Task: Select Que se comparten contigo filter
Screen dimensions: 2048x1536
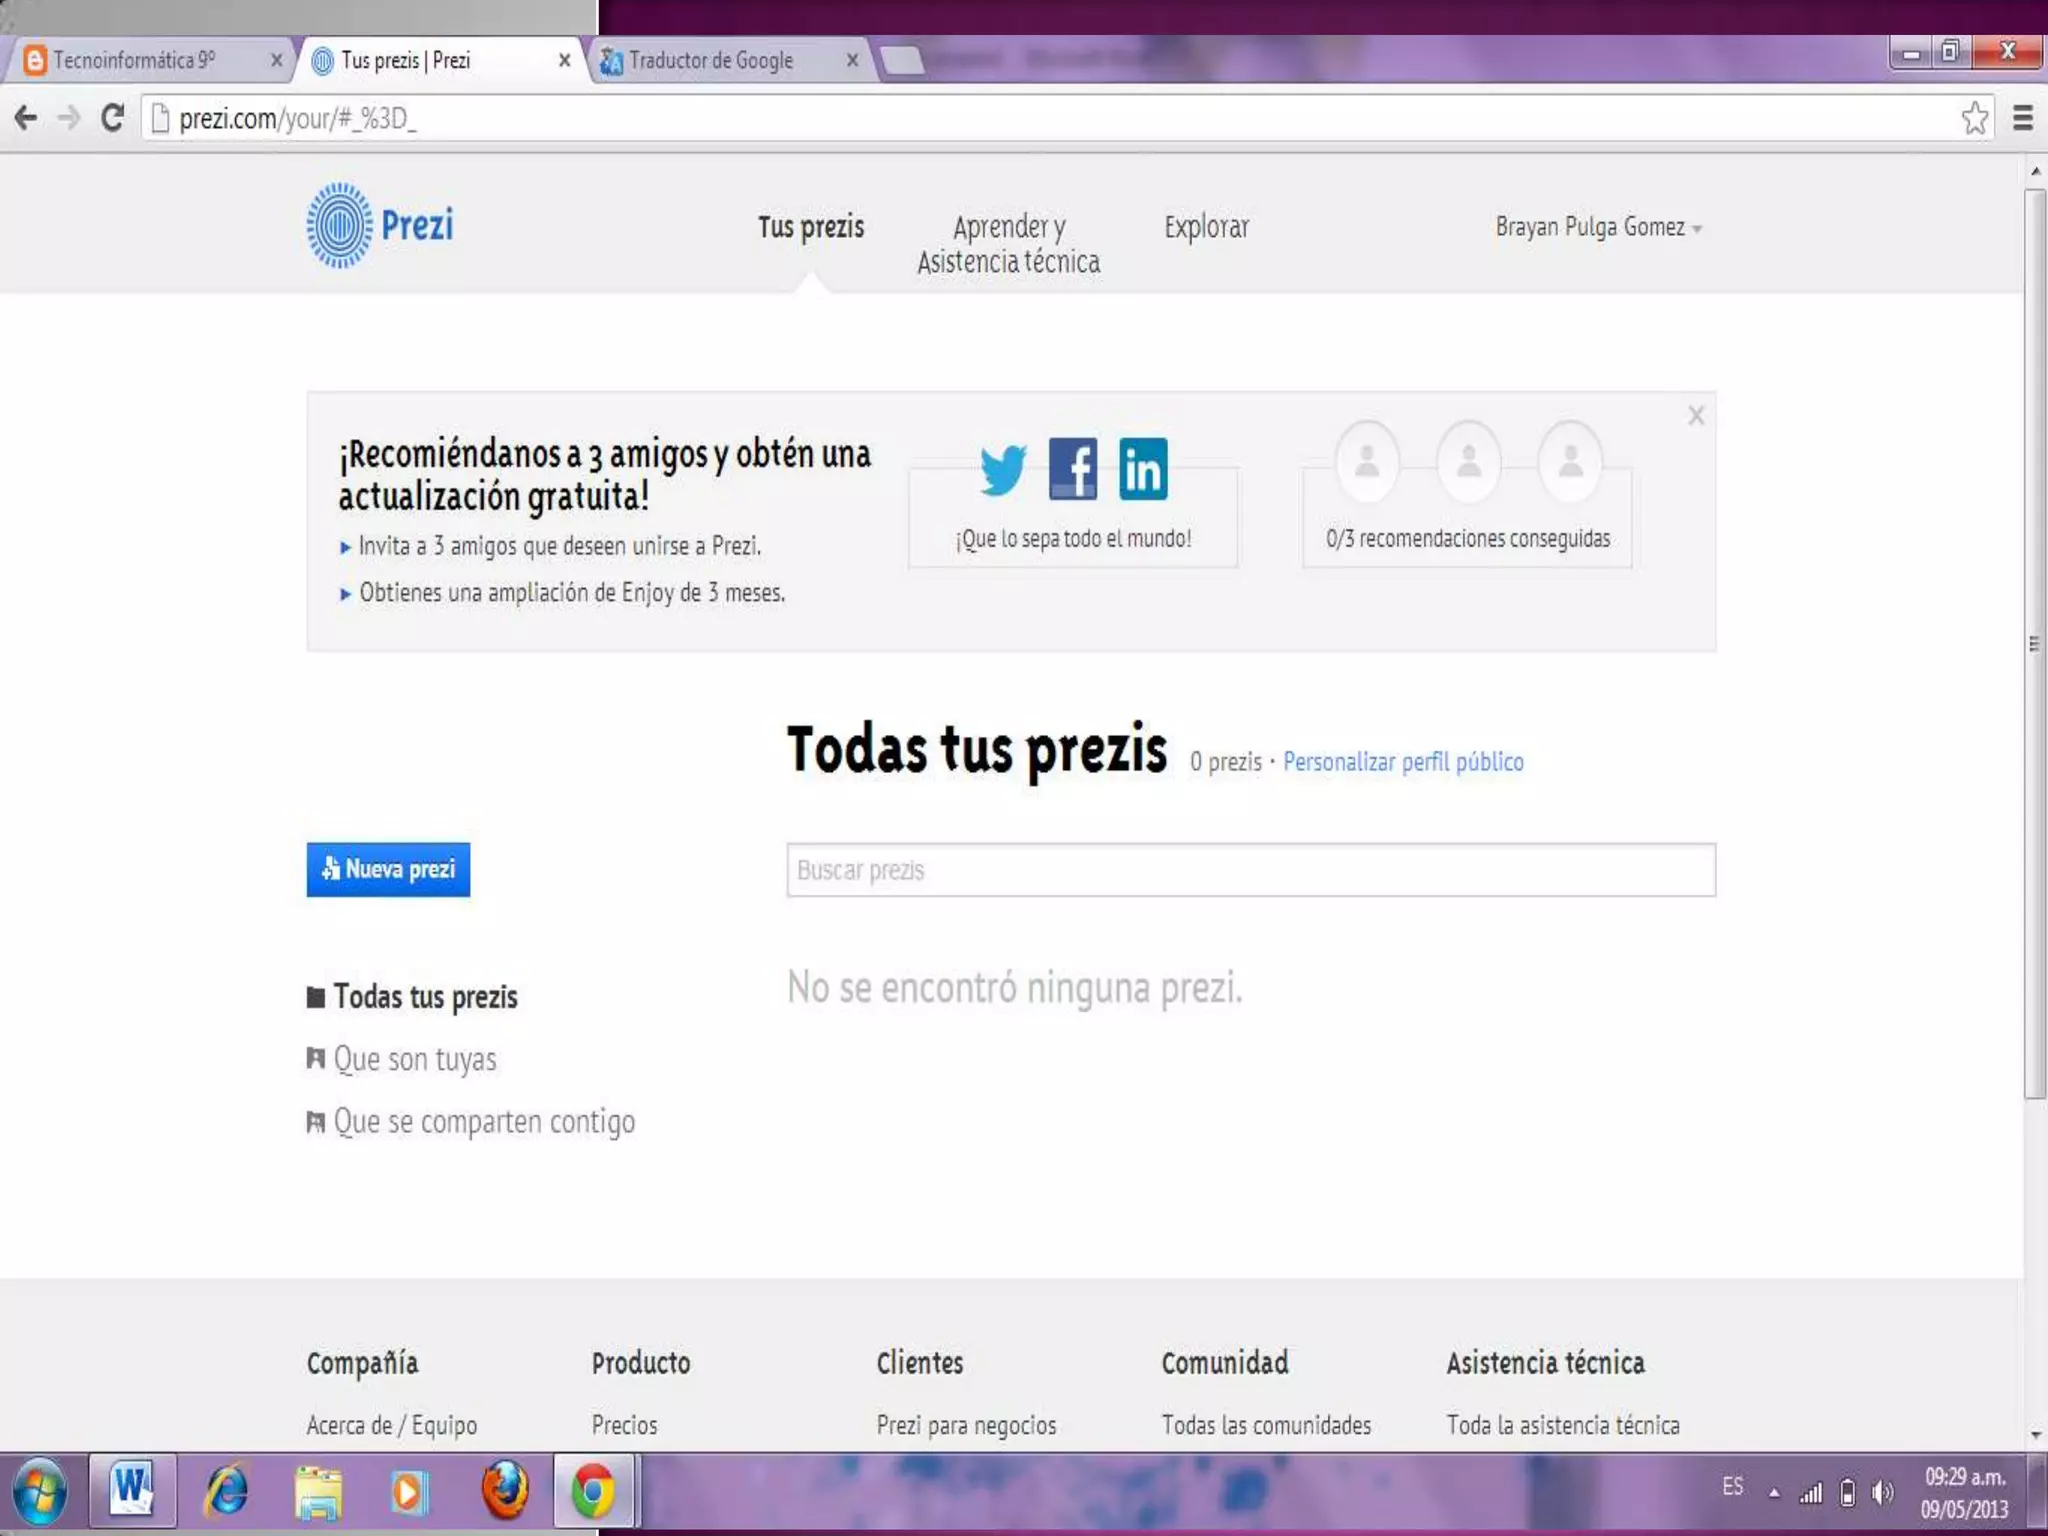Action: pos(483,1122)
